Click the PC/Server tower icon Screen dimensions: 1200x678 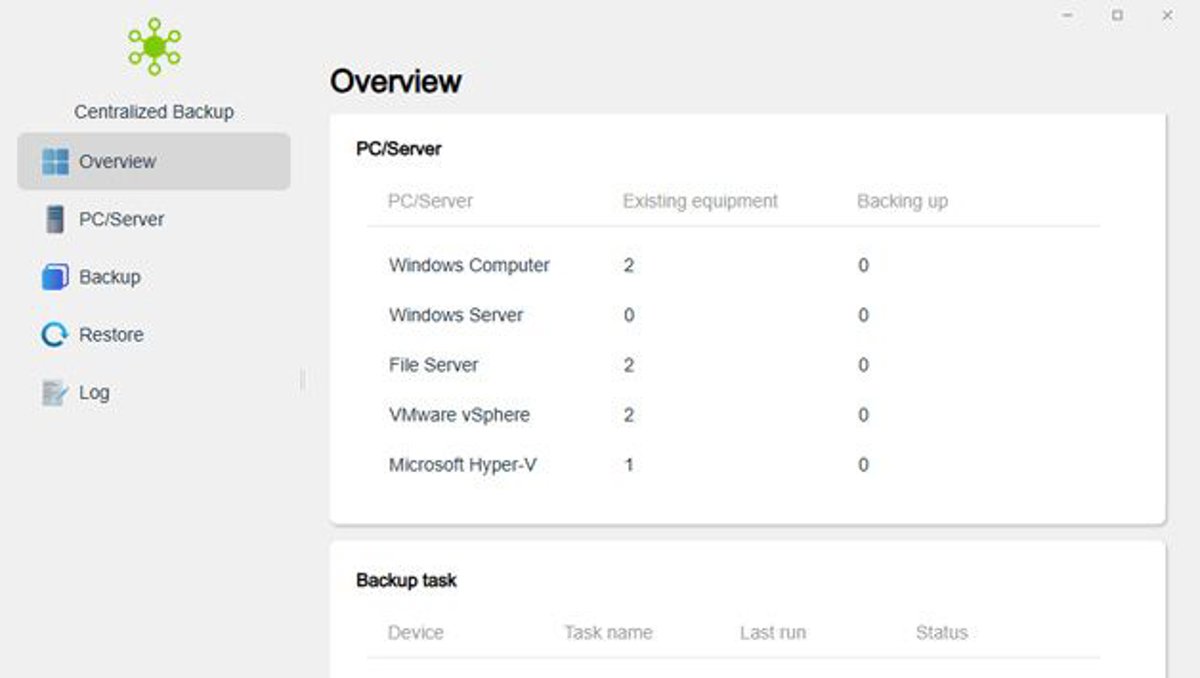(x=55, y=220)
